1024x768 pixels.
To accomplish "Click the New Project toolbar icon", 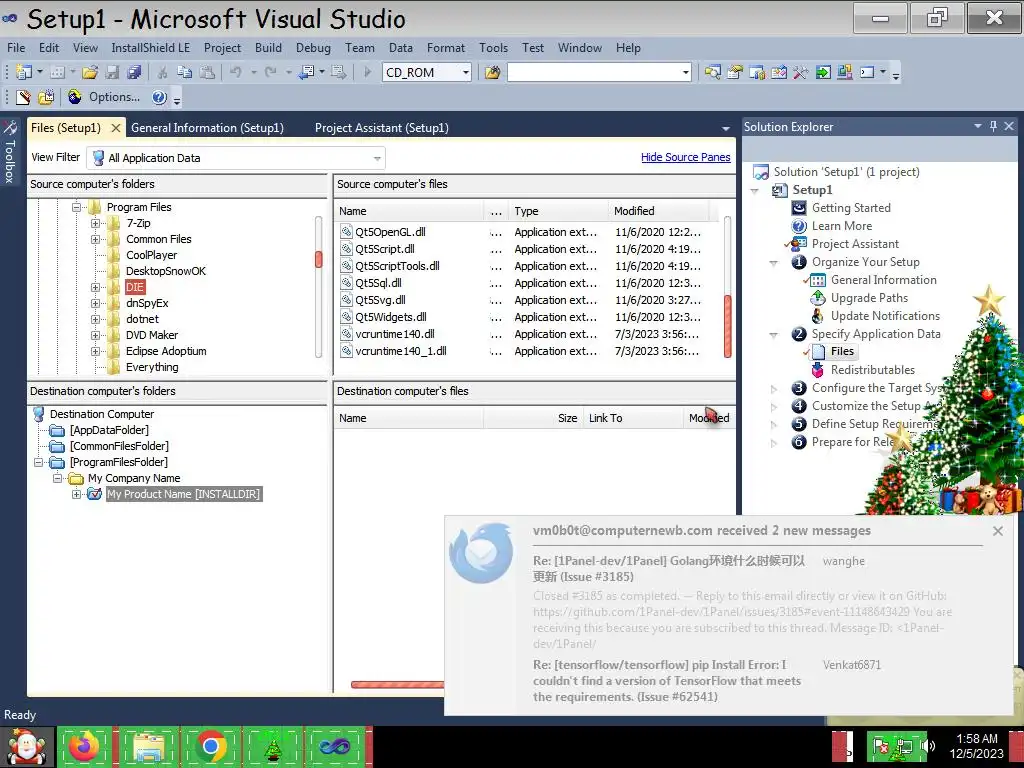I will (x=24, y=72).
